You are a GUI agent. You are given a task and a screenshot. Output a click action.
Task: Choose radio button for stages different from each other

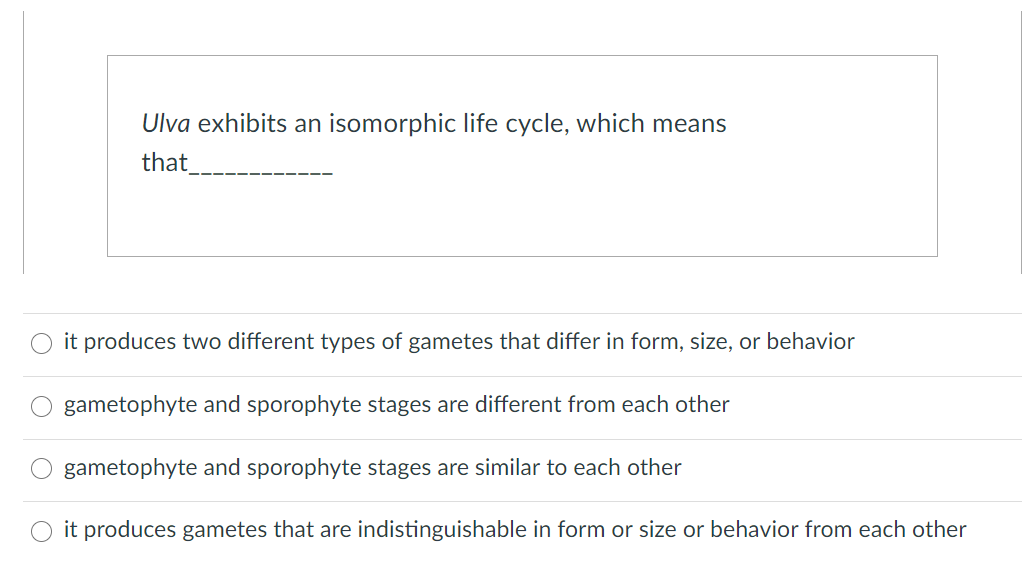[42, 406]
